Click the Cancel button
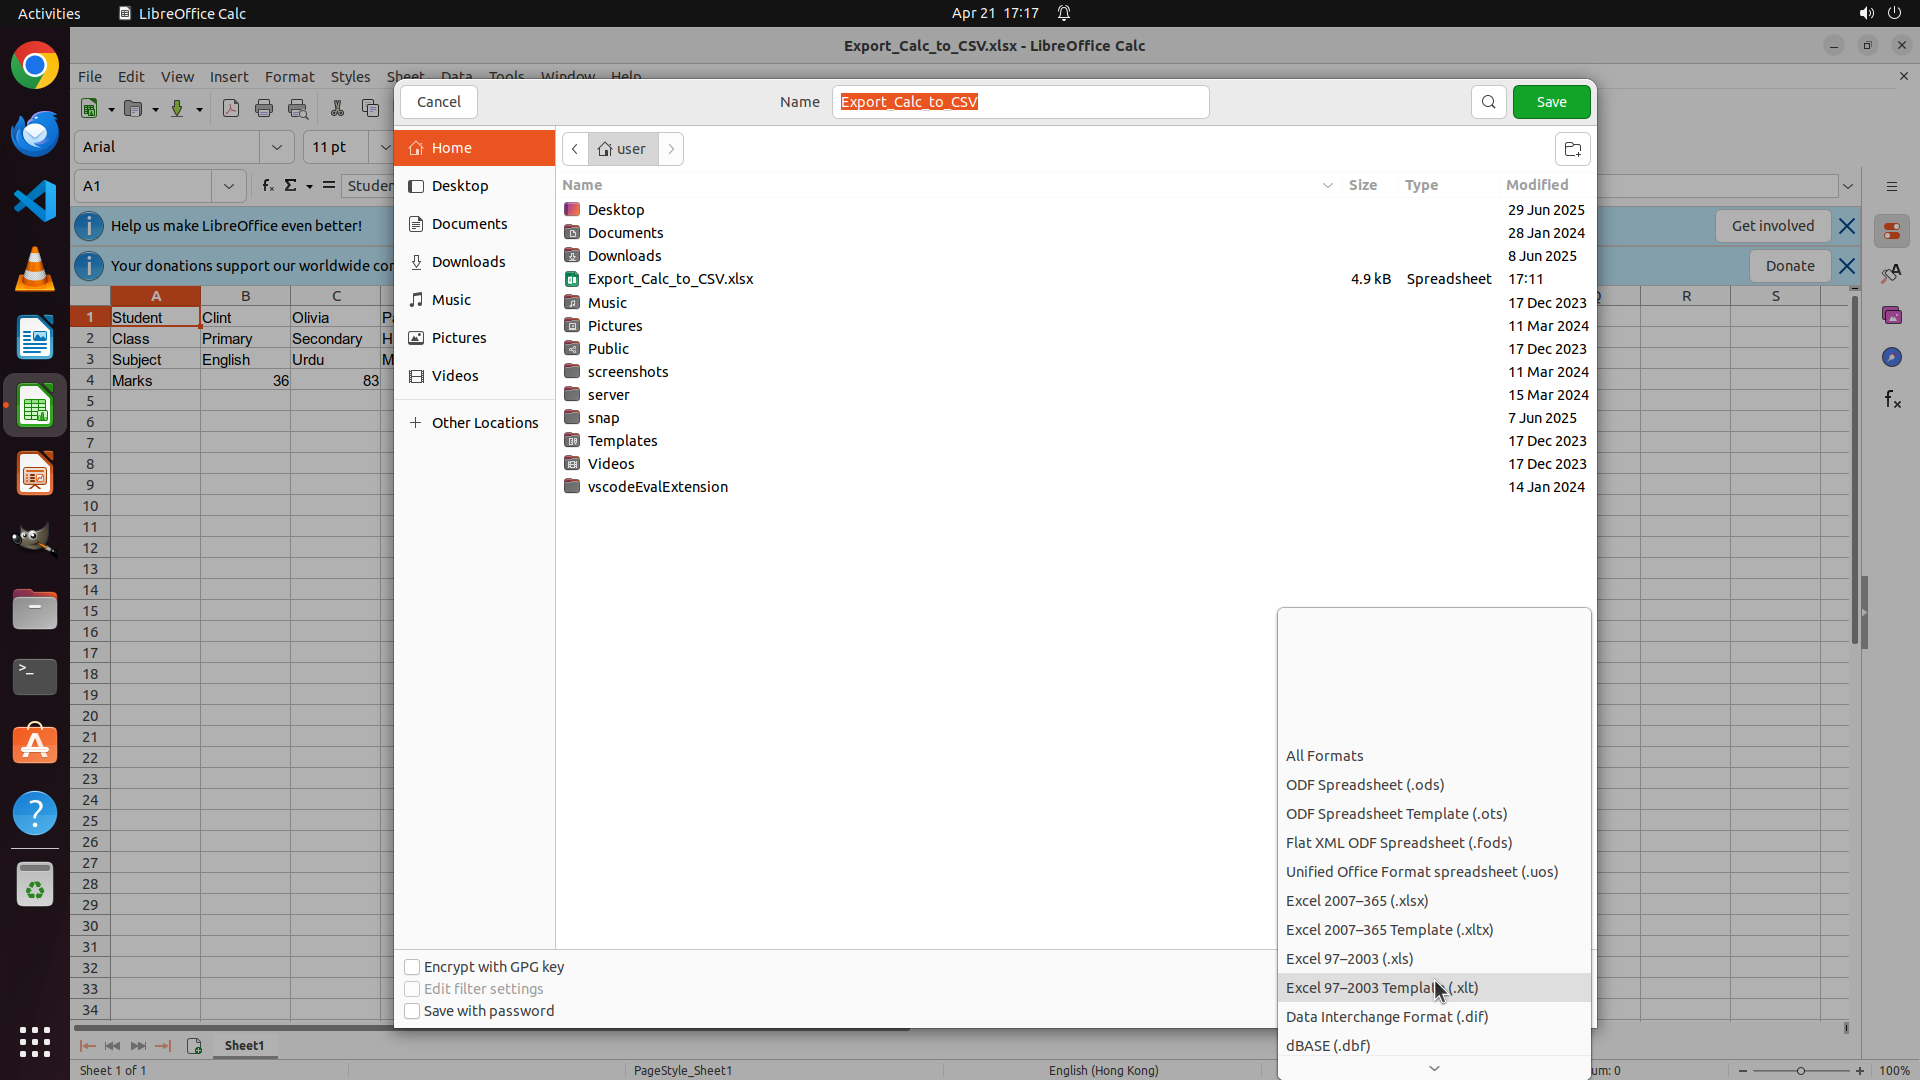1920x1080 pixels. [x=438, y=102]
